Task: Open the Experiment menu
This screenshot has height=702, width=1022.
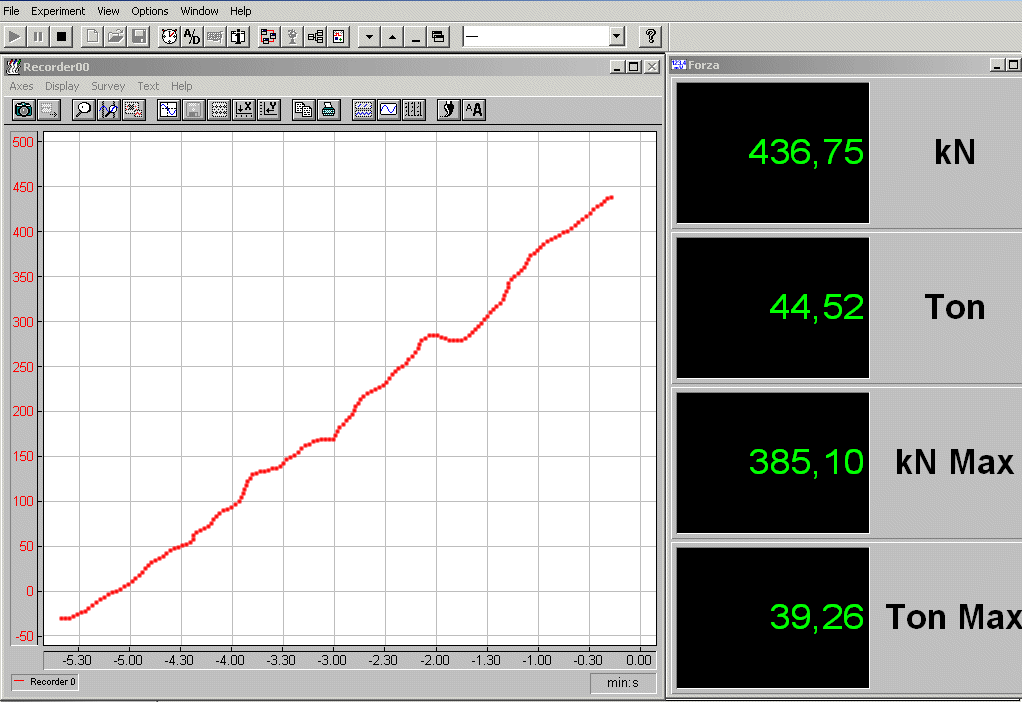Action: [58, 11]
